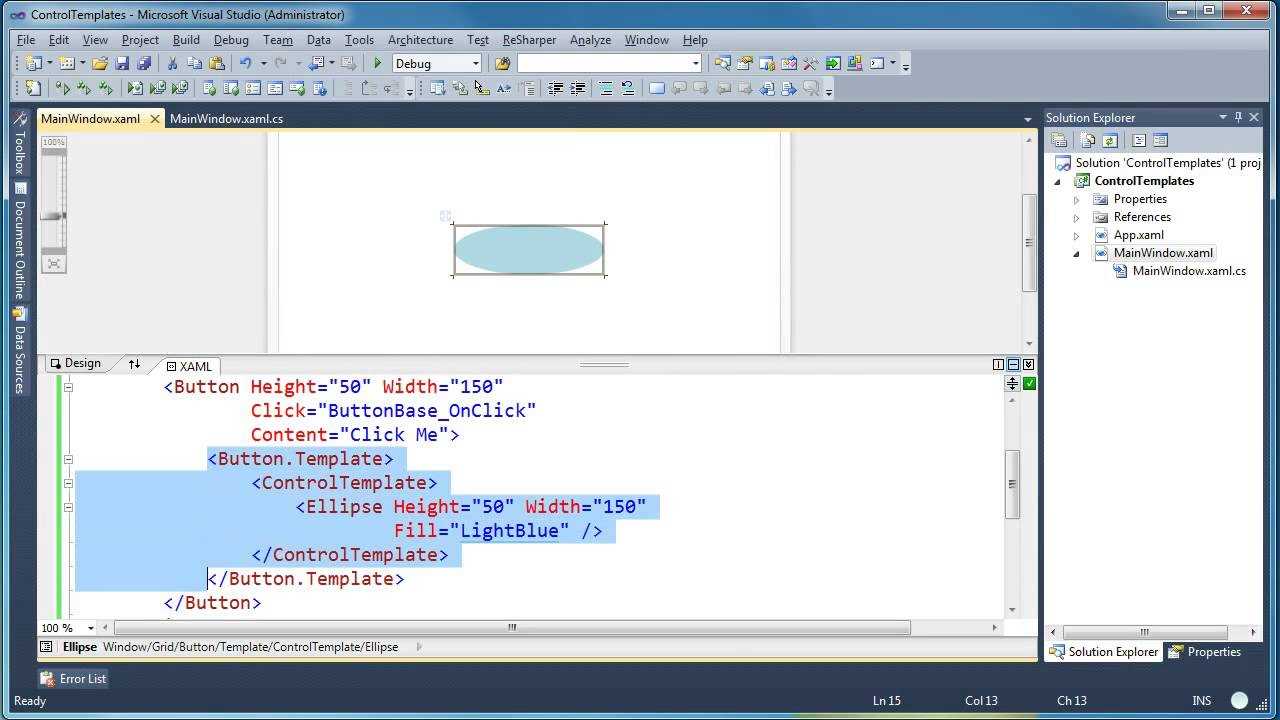
Task: Open the Debug configuration dropdown
Action: [x=474, y=63]
